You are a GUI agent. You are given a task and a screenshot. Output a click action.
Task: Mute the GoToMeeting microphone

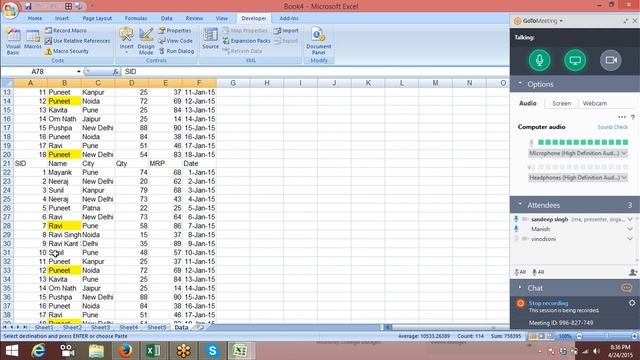click(539, 60)
